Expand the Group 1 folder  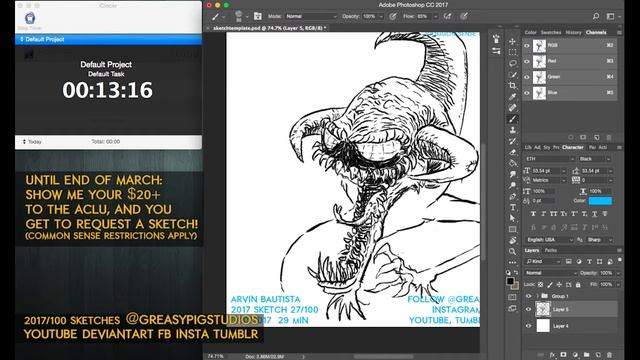538,296
